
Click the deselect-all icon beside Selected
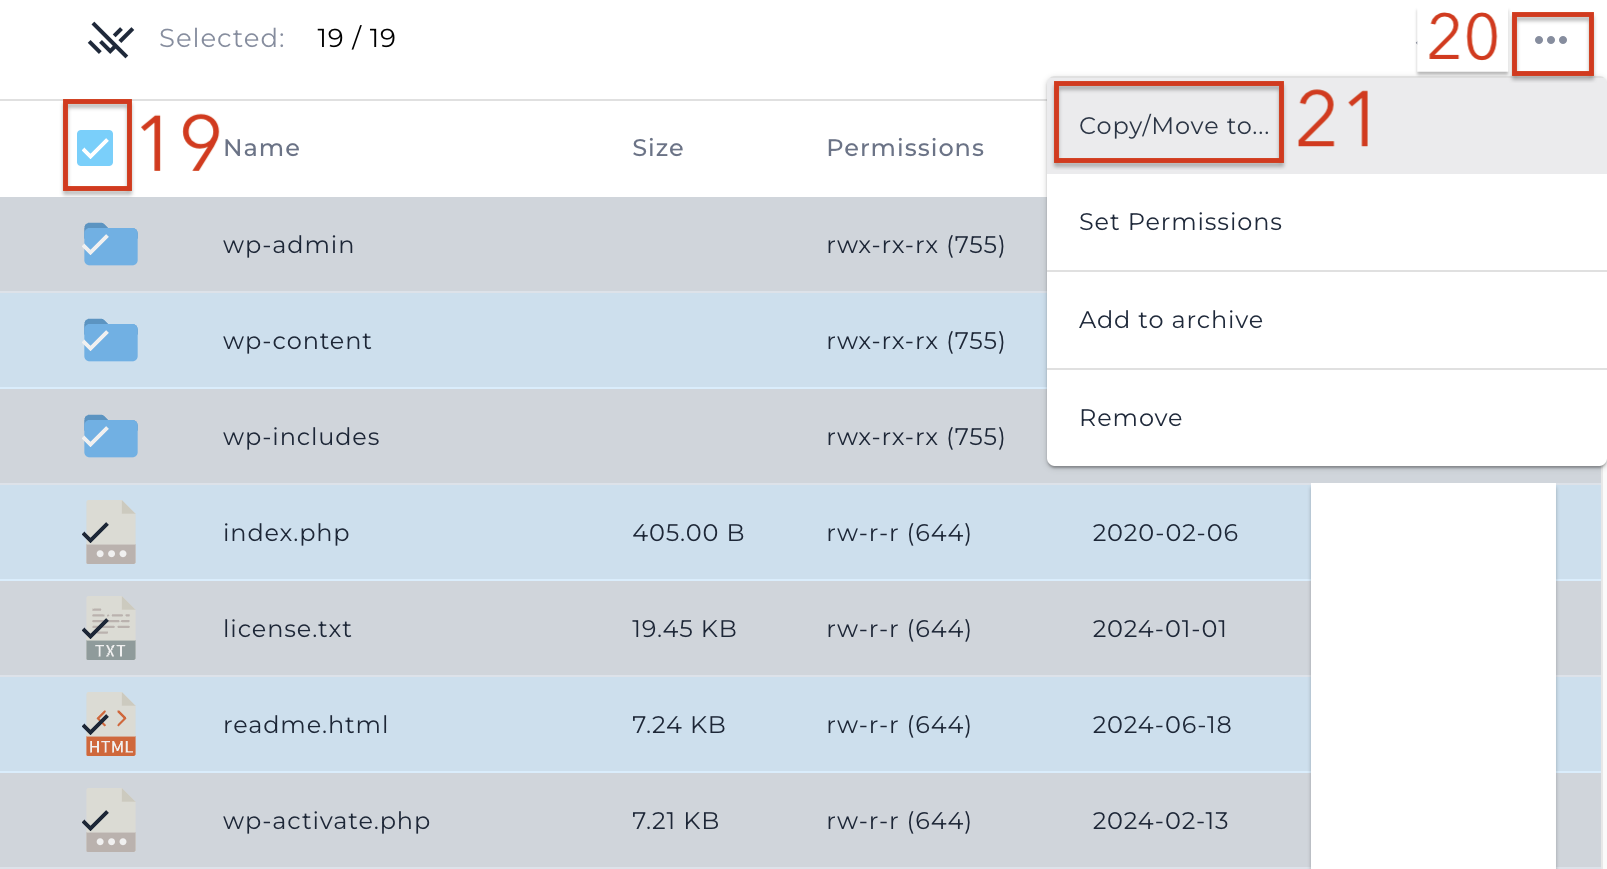(x=110, y=40)
